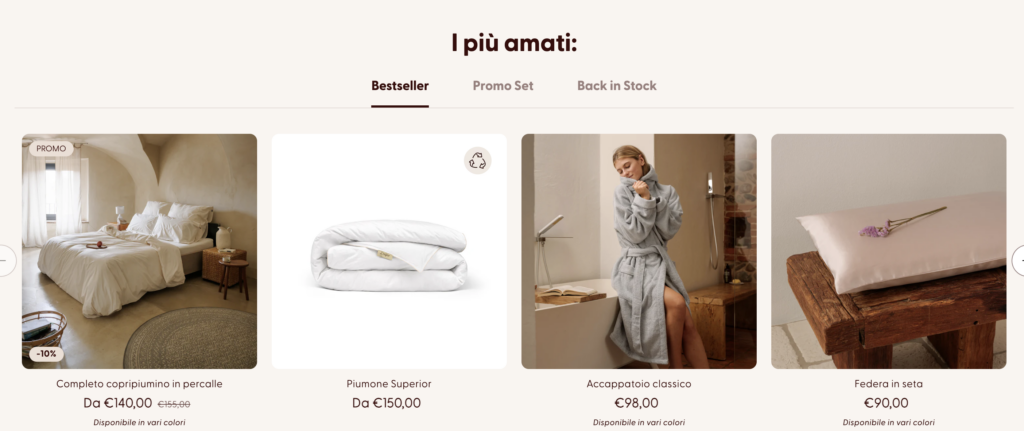This screenshot has width=1024, height=431.
Task: Open the Piumone Superior duvet image
Action: click(389, 251)
